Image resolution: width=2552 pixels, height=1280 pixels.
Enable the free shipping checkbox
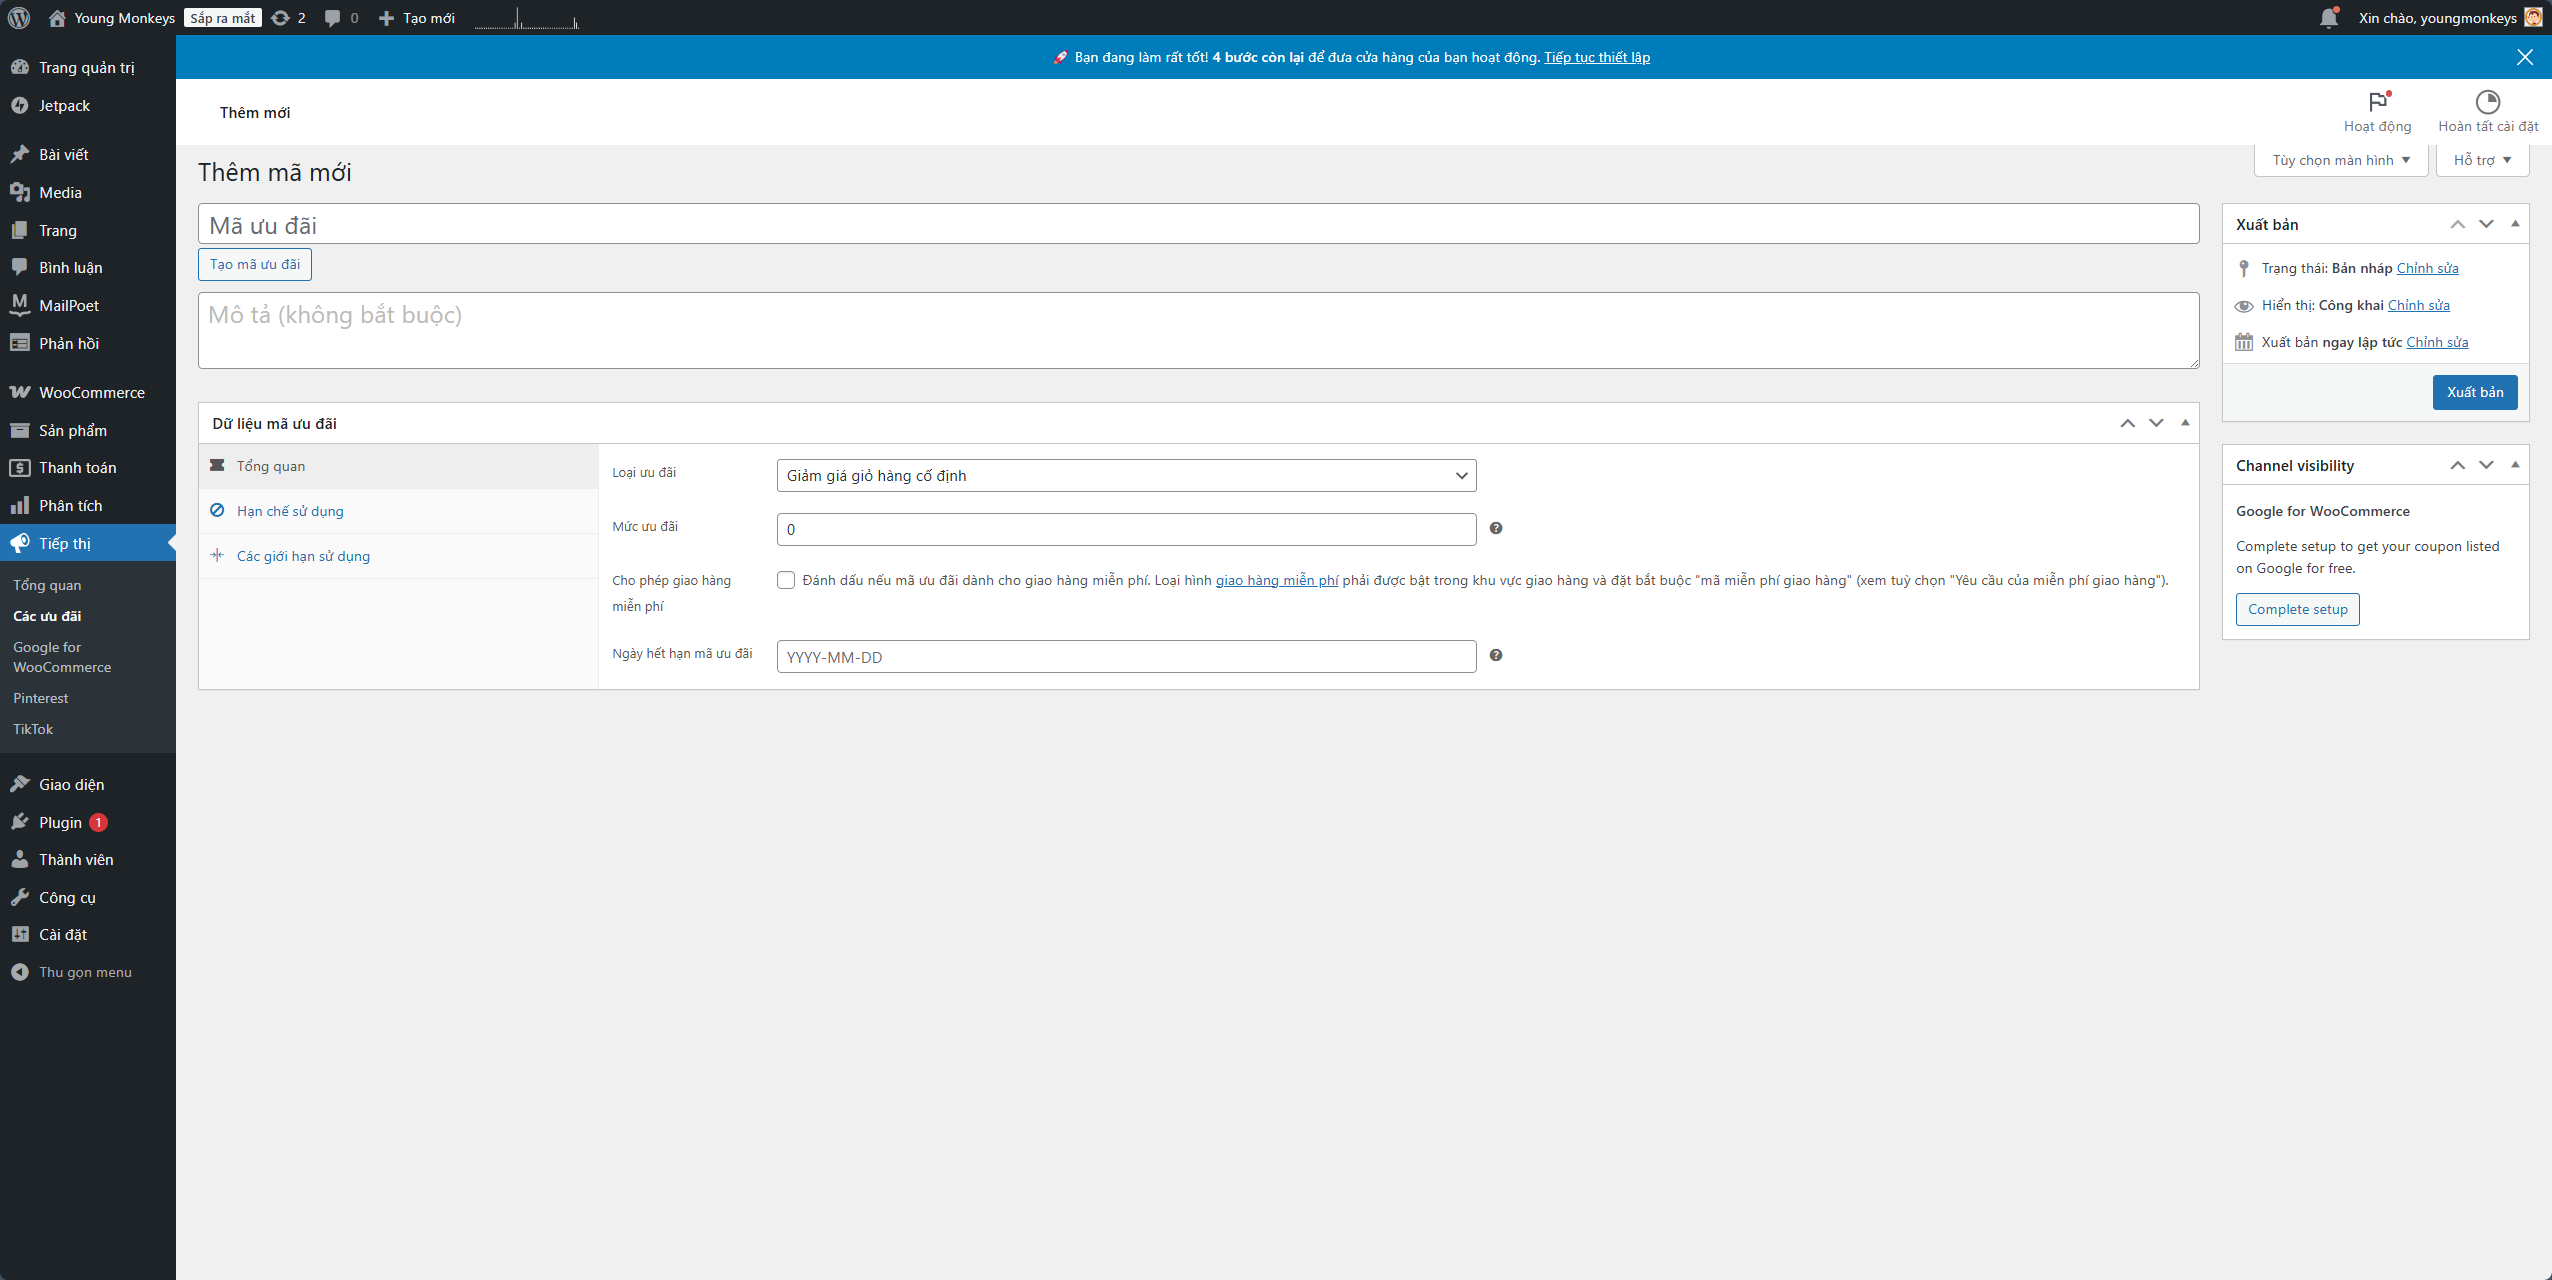tap(786, 580)
